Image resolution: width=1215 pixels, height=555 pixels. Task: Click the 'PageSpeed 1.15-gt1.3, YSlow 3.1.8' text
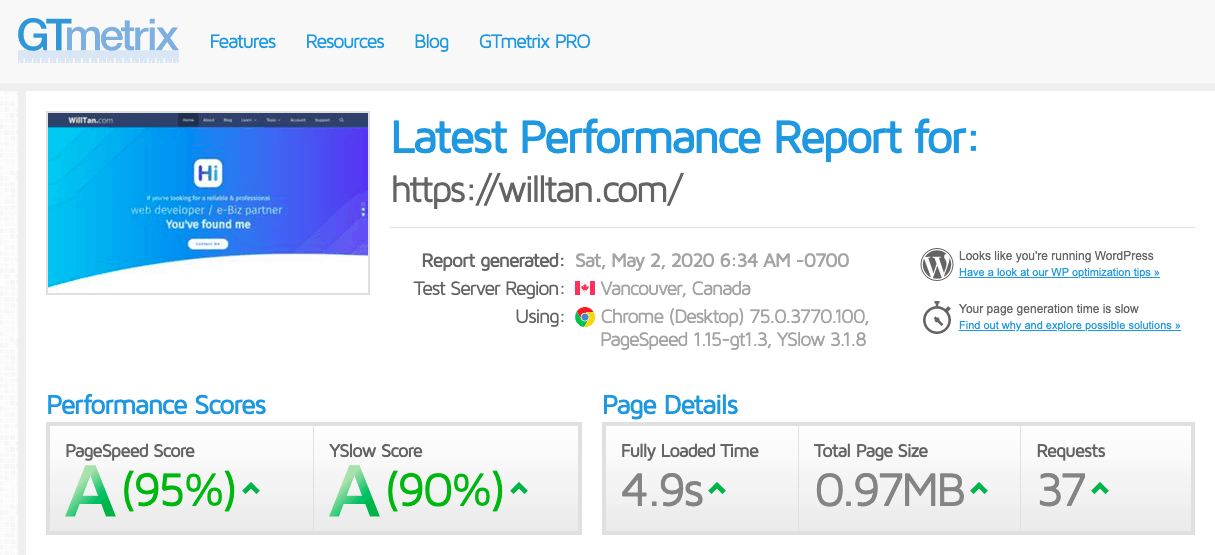733,340
